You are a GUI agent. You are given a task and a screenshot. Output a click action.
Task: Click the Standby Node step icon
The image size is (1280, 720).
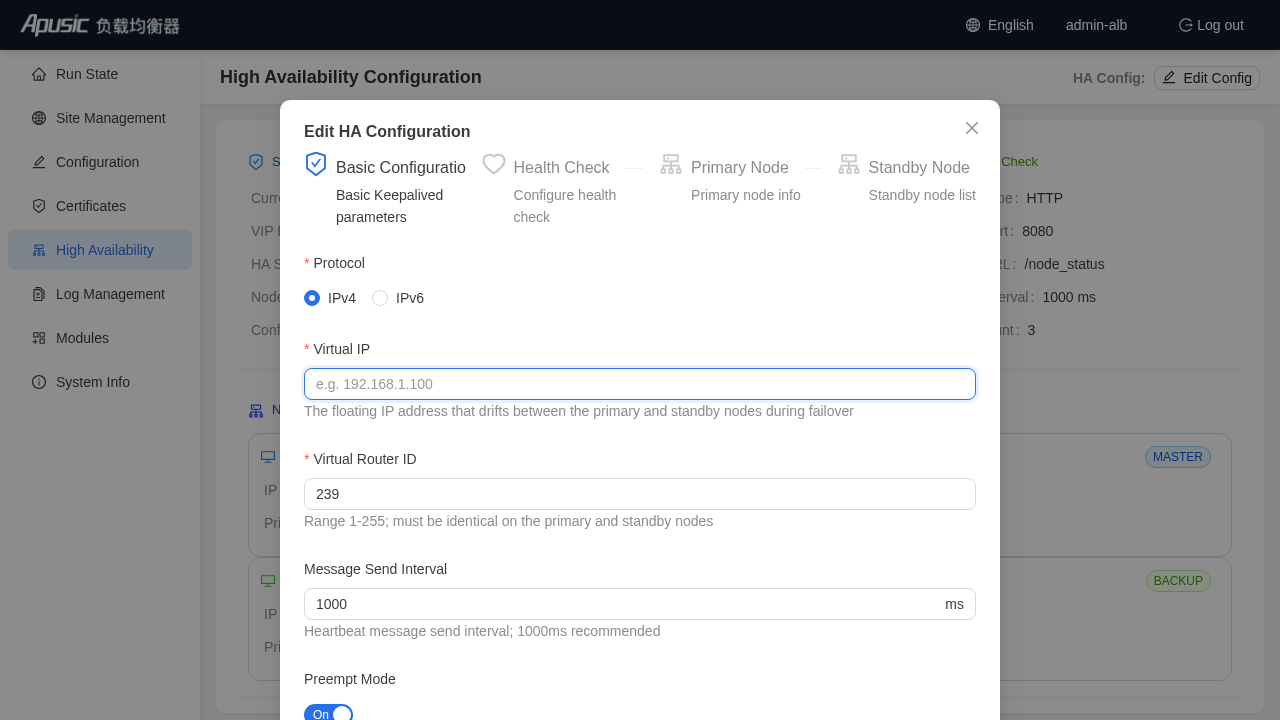849,164
